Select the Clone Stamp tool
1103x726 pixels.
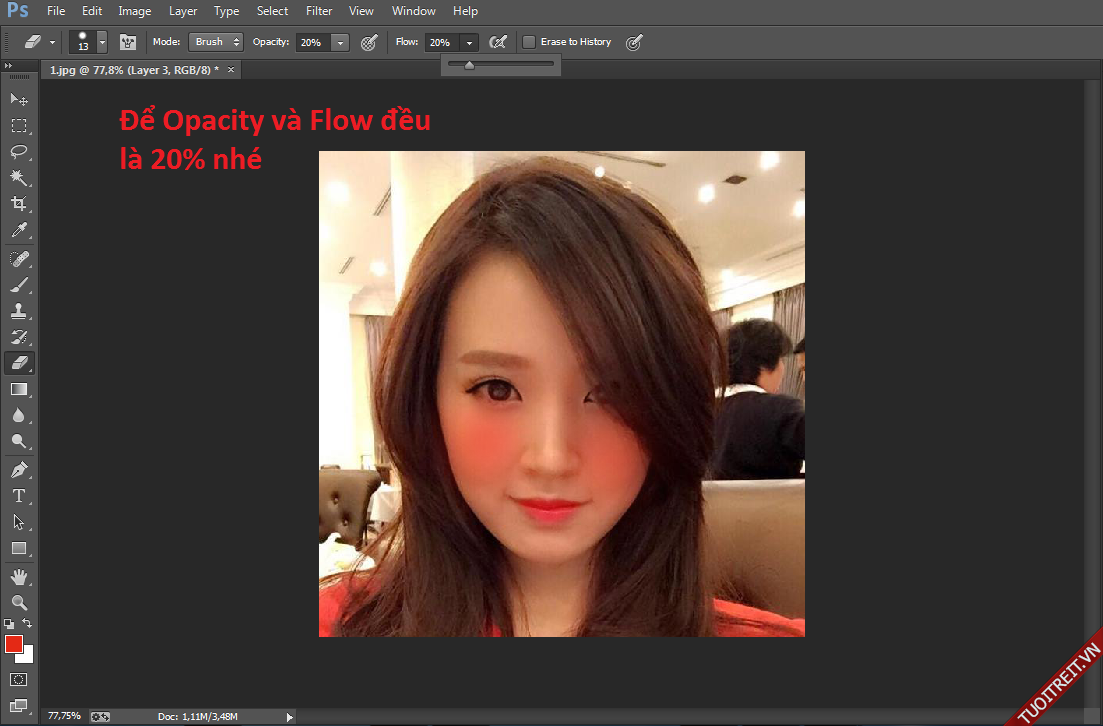(x=18, y=311)
